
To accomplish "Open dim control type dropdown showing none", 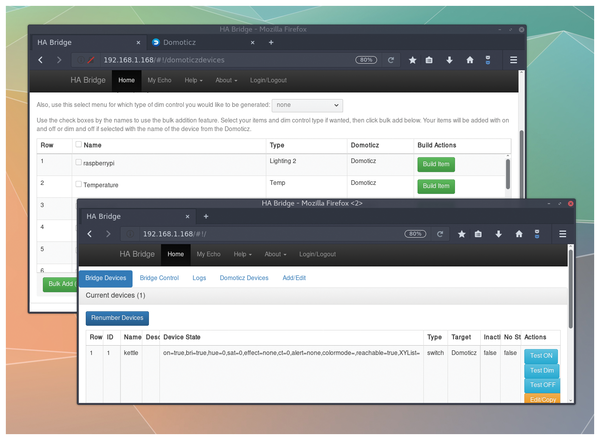I will 307,105.
